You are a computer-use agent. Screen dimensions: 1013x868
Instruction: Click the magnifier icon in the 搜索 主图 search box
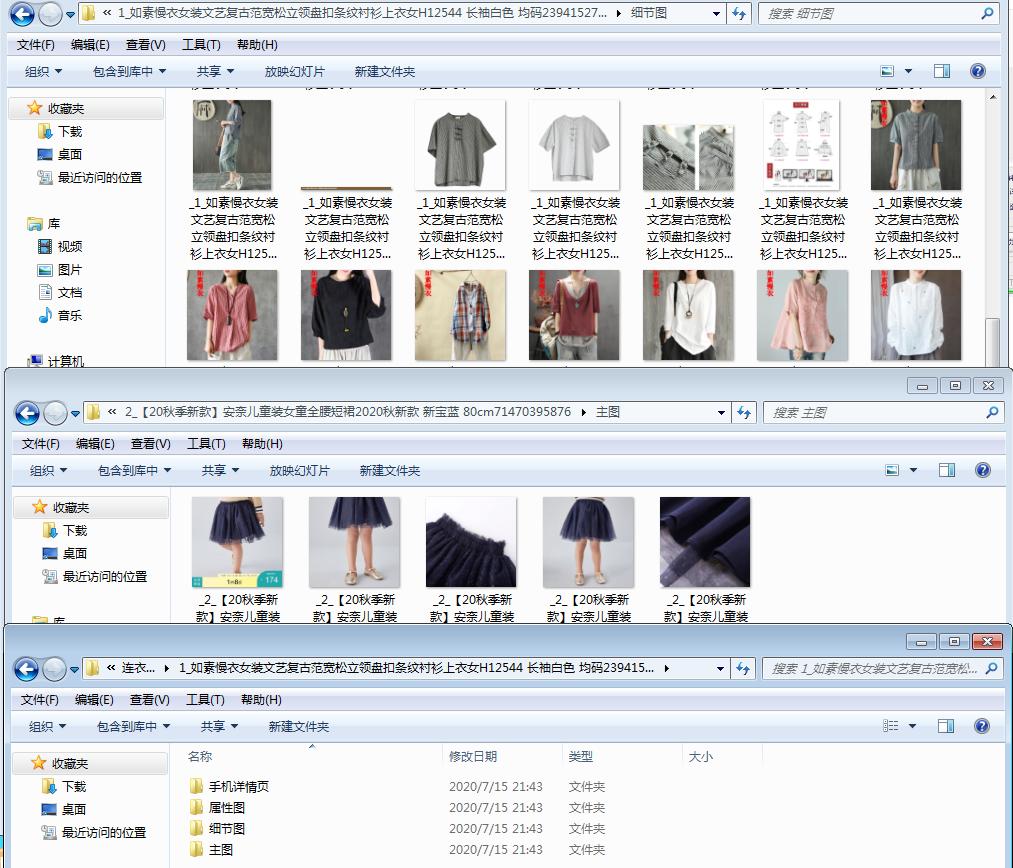pyautogui.click(x=990, y=412)
